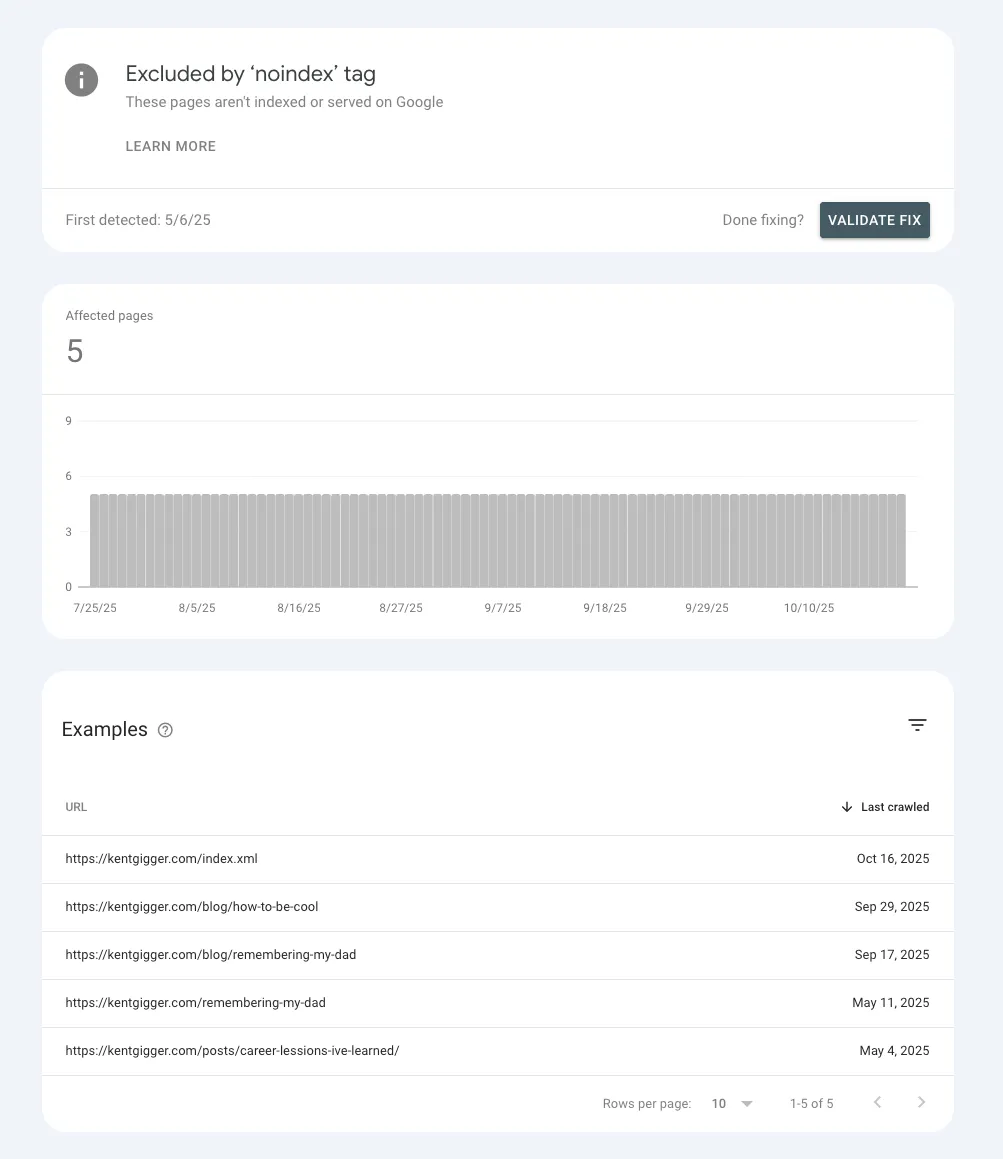Select the URL row crawled May 11, 2025

196,1003
